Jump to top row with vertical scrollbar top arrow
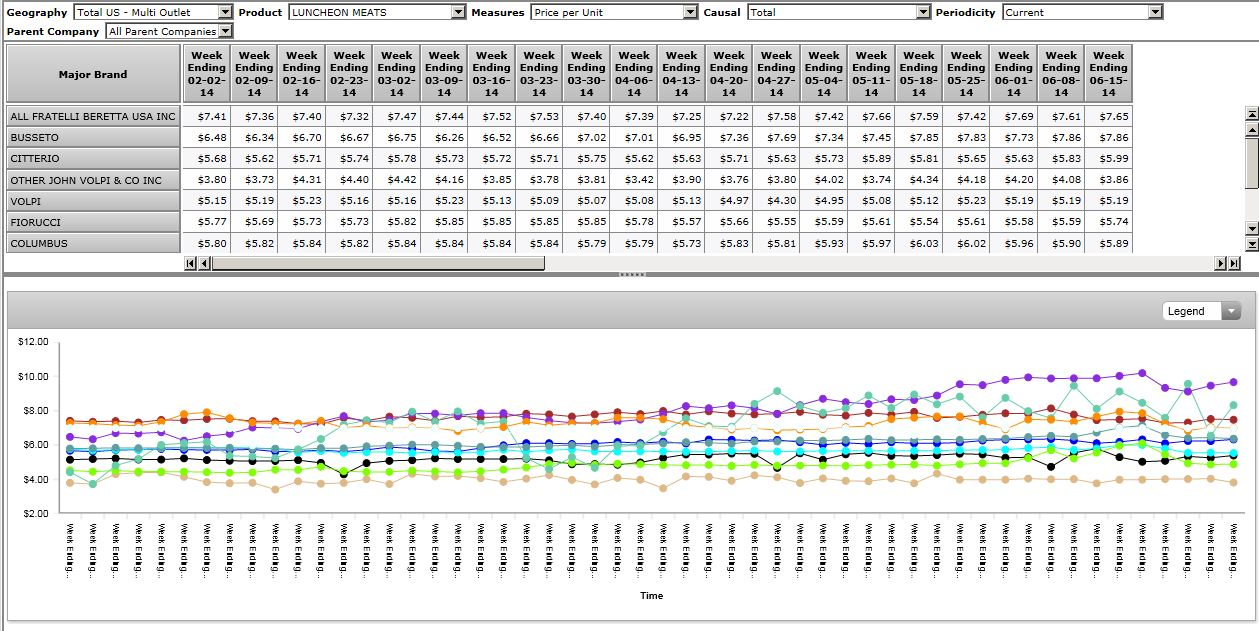This screenshot has height=631, width=1259. 1251,114
